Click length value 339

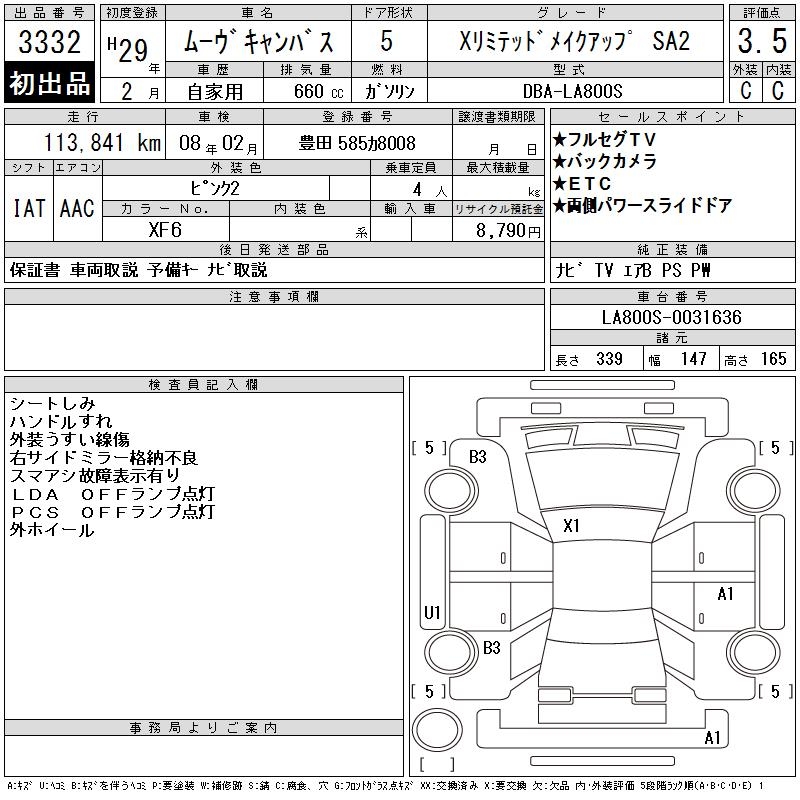click(x=609, y=359)
